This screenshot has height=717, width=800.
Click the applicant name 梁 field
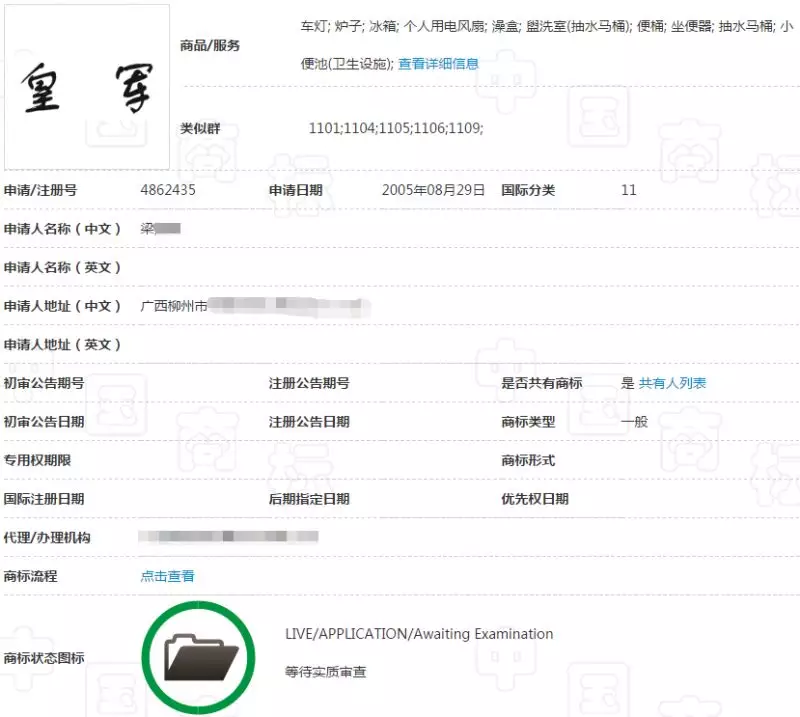pyautogui.click(x=158, y=228)
